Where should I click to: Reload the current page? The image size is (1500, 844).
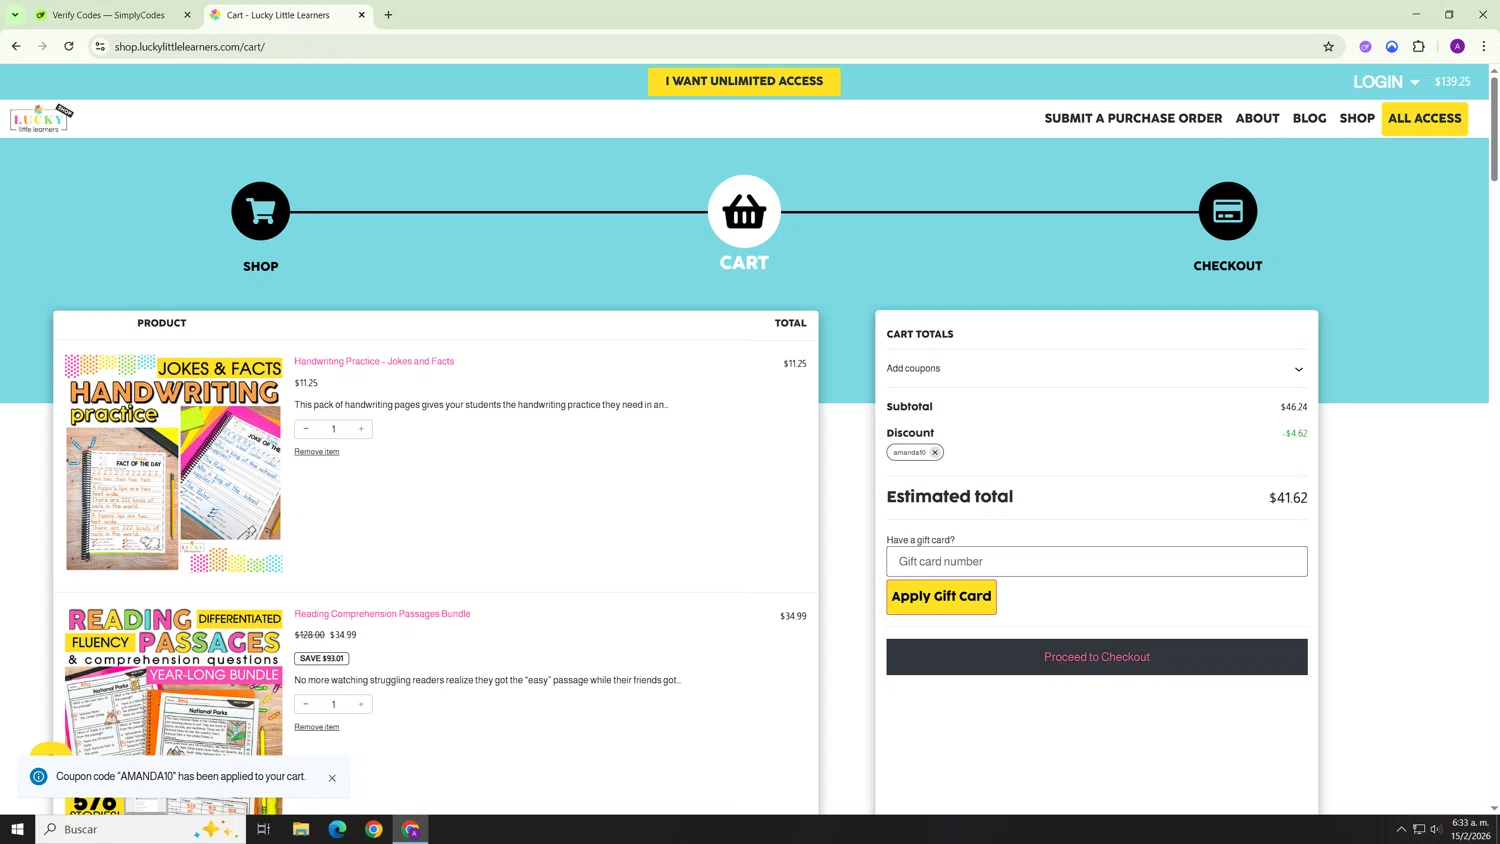[69, 46]
